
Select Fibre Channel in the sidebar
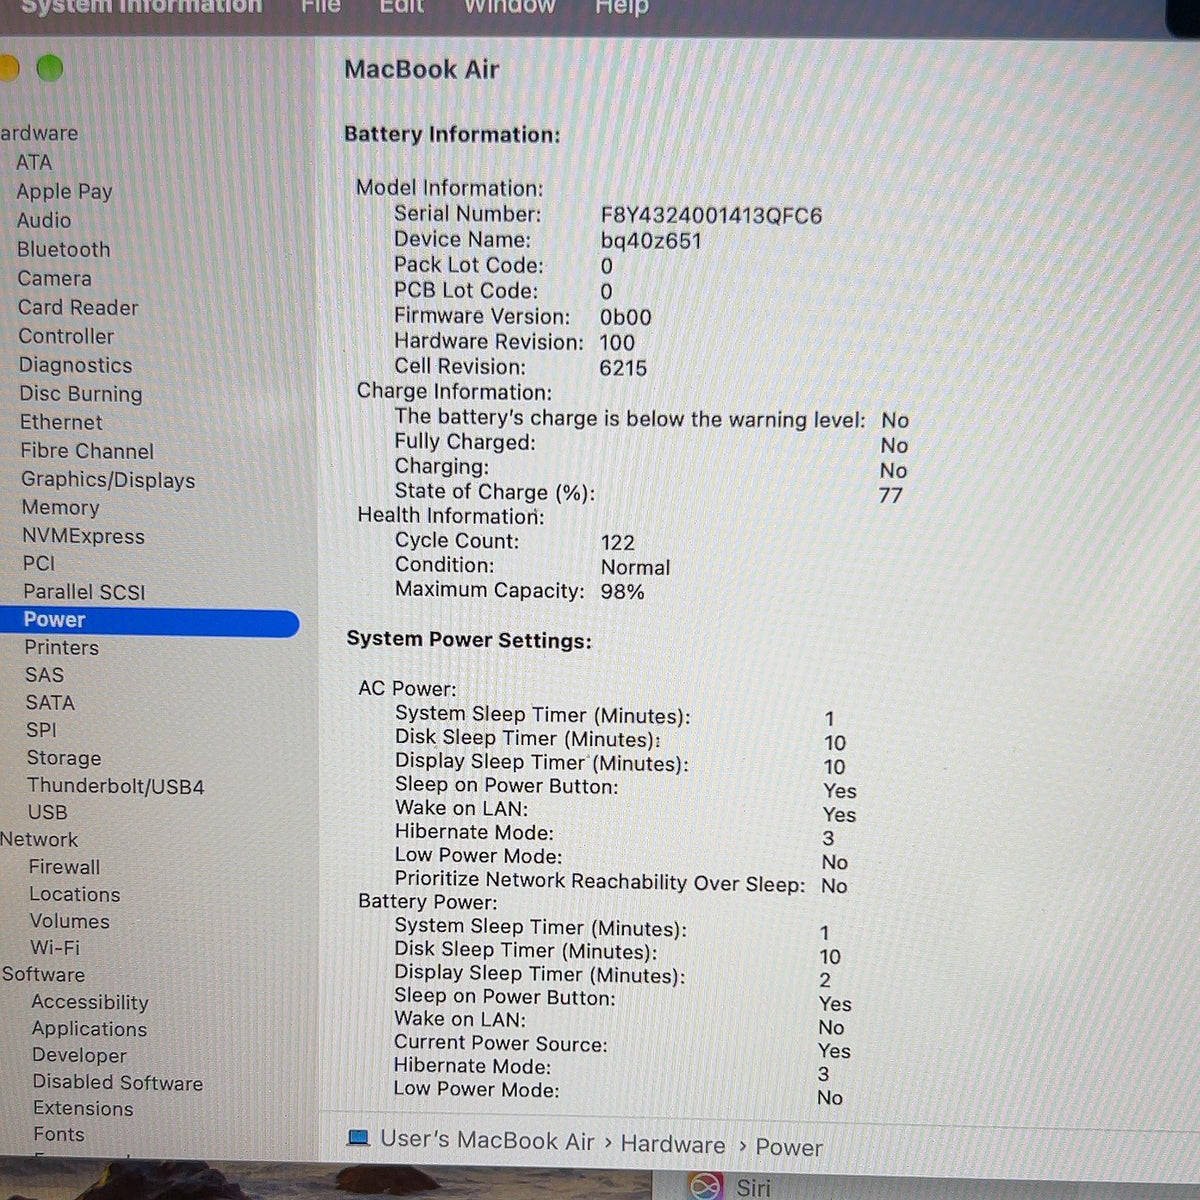pos(87,451)
